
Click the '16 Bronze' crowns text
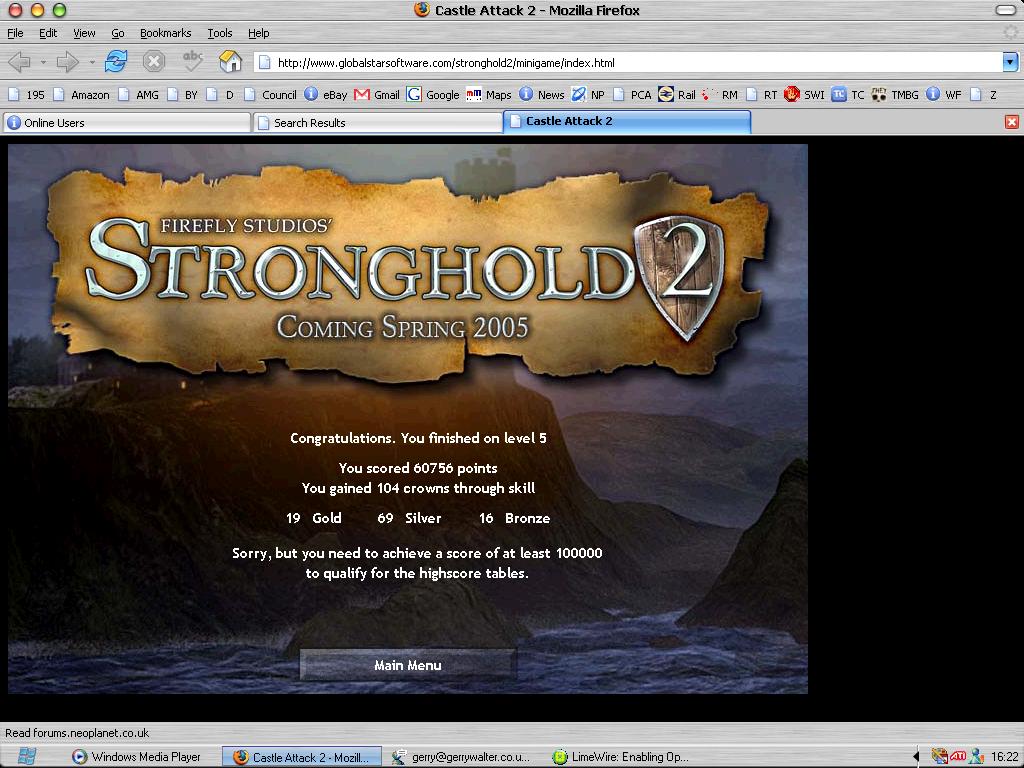515,518
